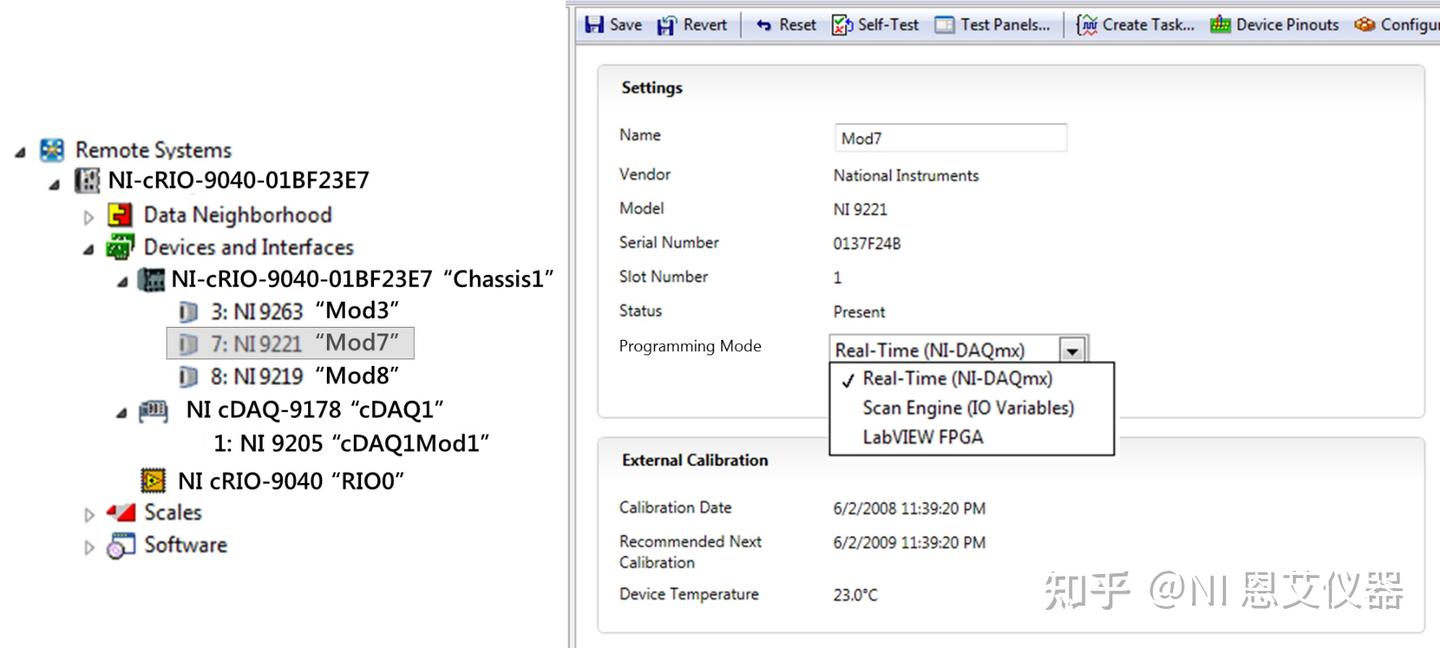Open Device Pinouts icon
1440x648 pixels.
1220,25
